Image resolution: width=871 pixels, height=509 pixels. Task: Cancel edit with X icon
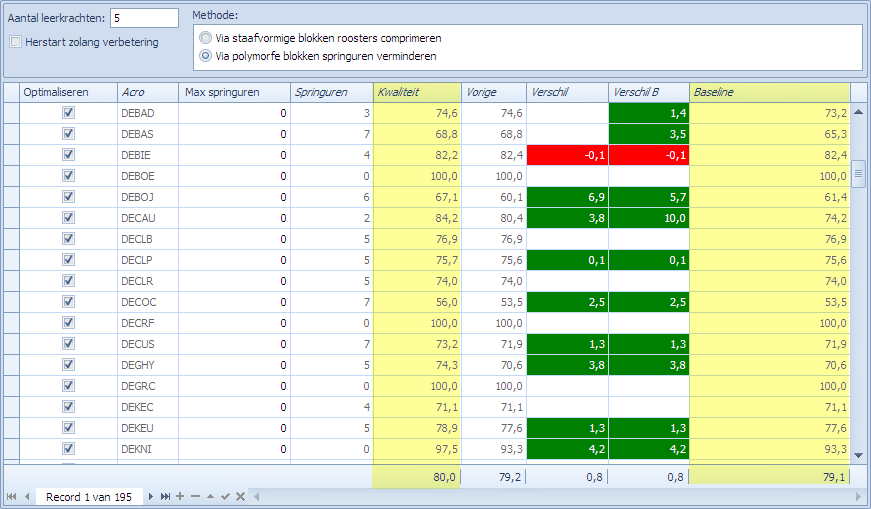point(240,497)
